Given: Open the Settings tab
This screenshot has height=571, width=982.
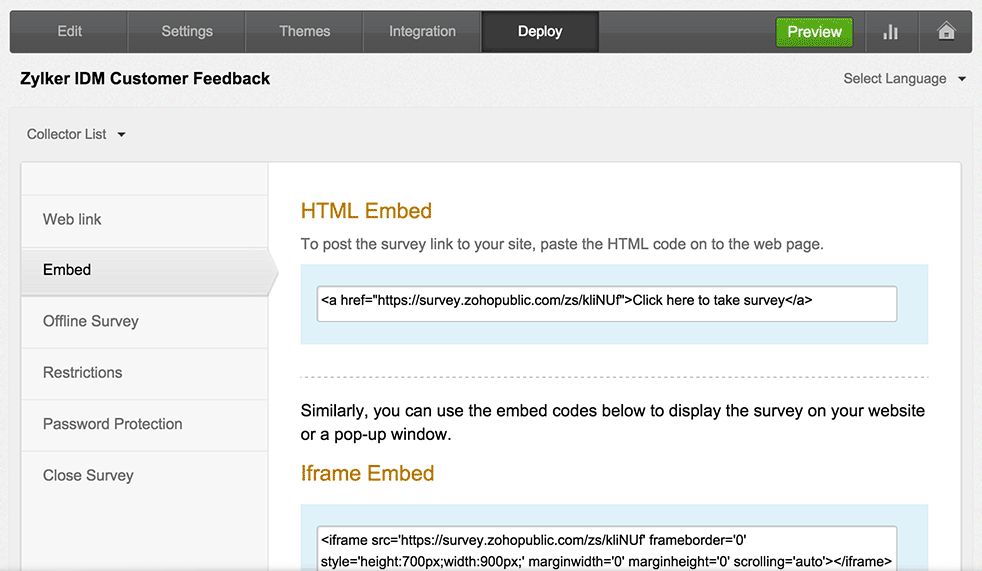Looking at the screenshot, I should click(187, 31).
